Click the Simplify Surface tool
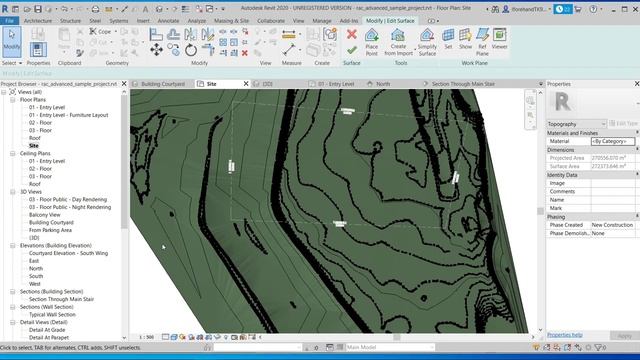Image resolution: width=640 pixels, height=360 pixels. click(x=427, y=42)
